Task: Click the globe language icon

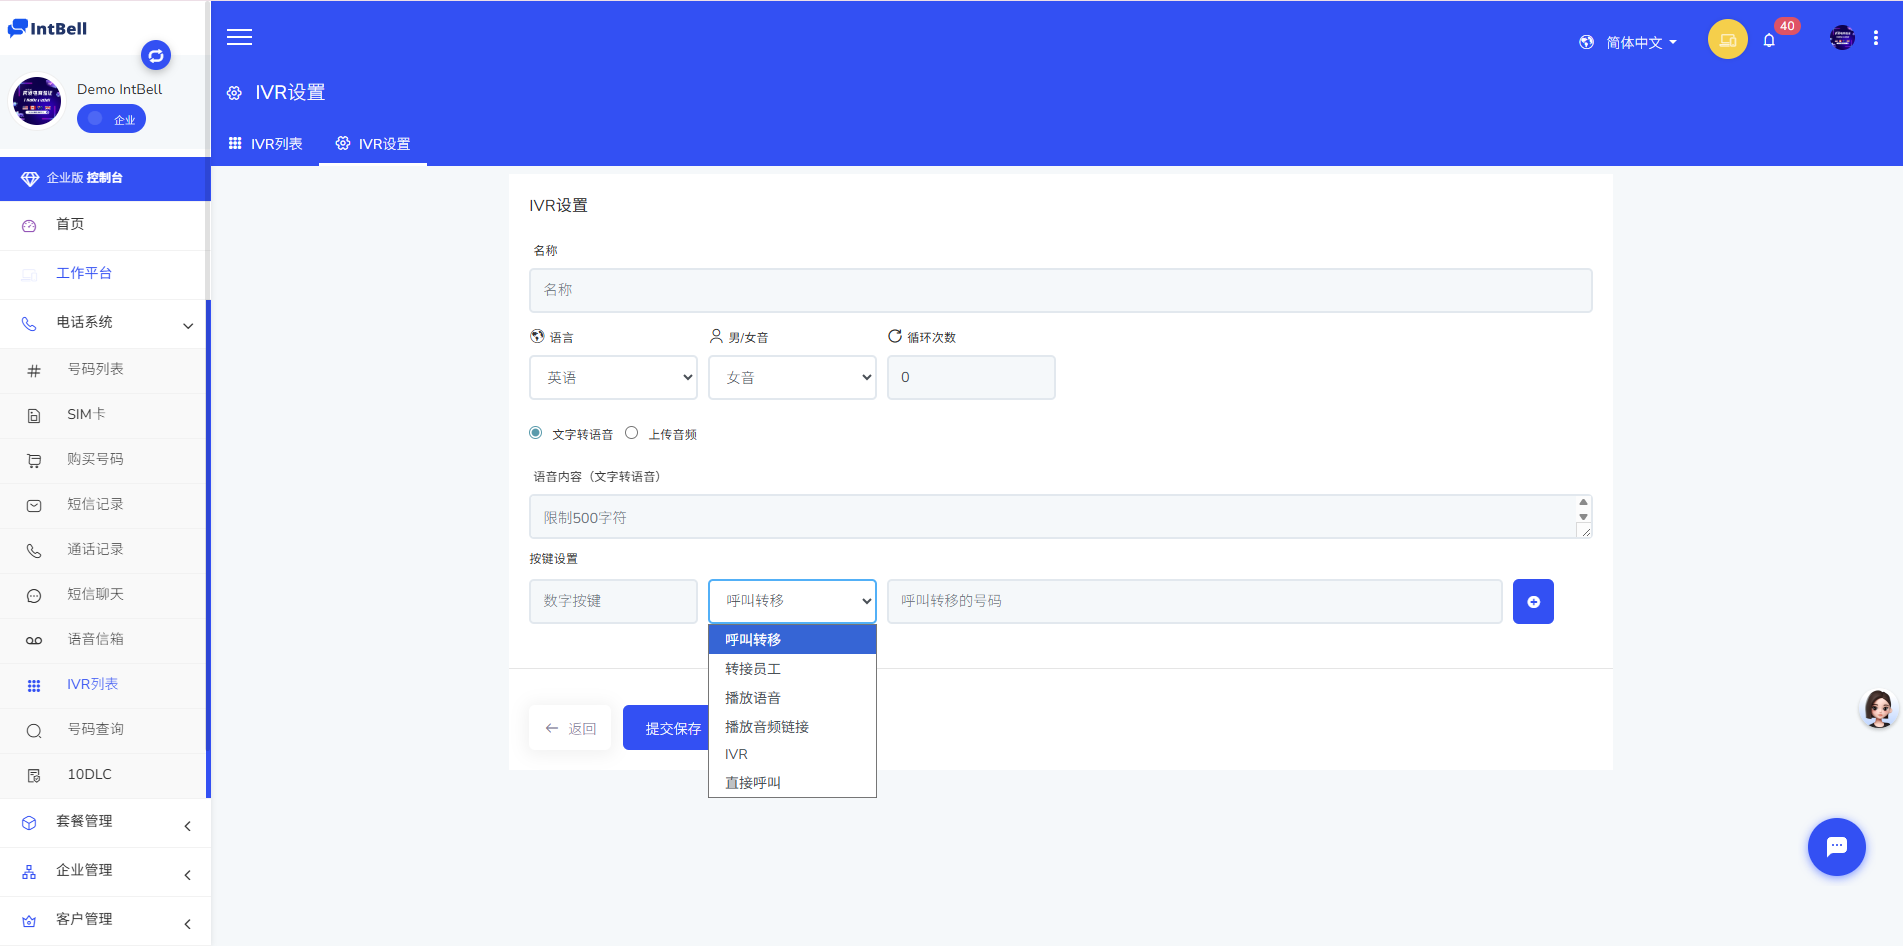Action: [x=1586, y=42]
